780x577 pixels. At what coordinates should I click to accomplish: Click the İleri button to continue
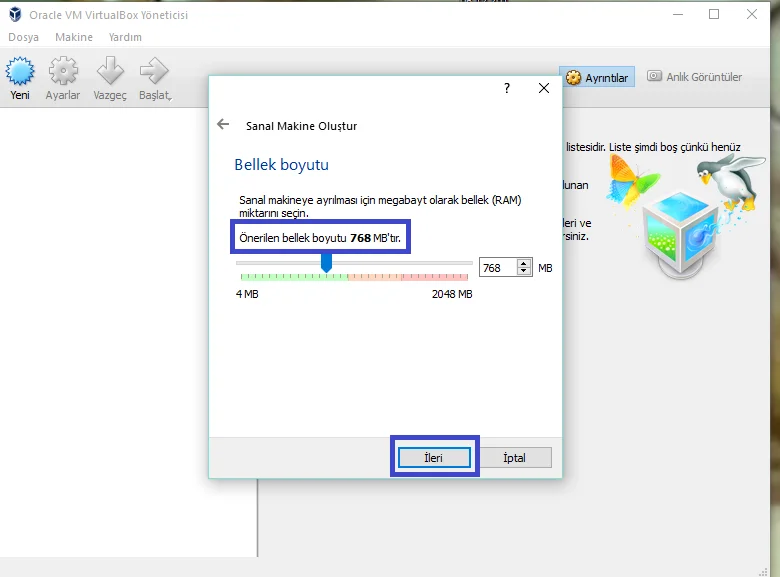[434, 457]
